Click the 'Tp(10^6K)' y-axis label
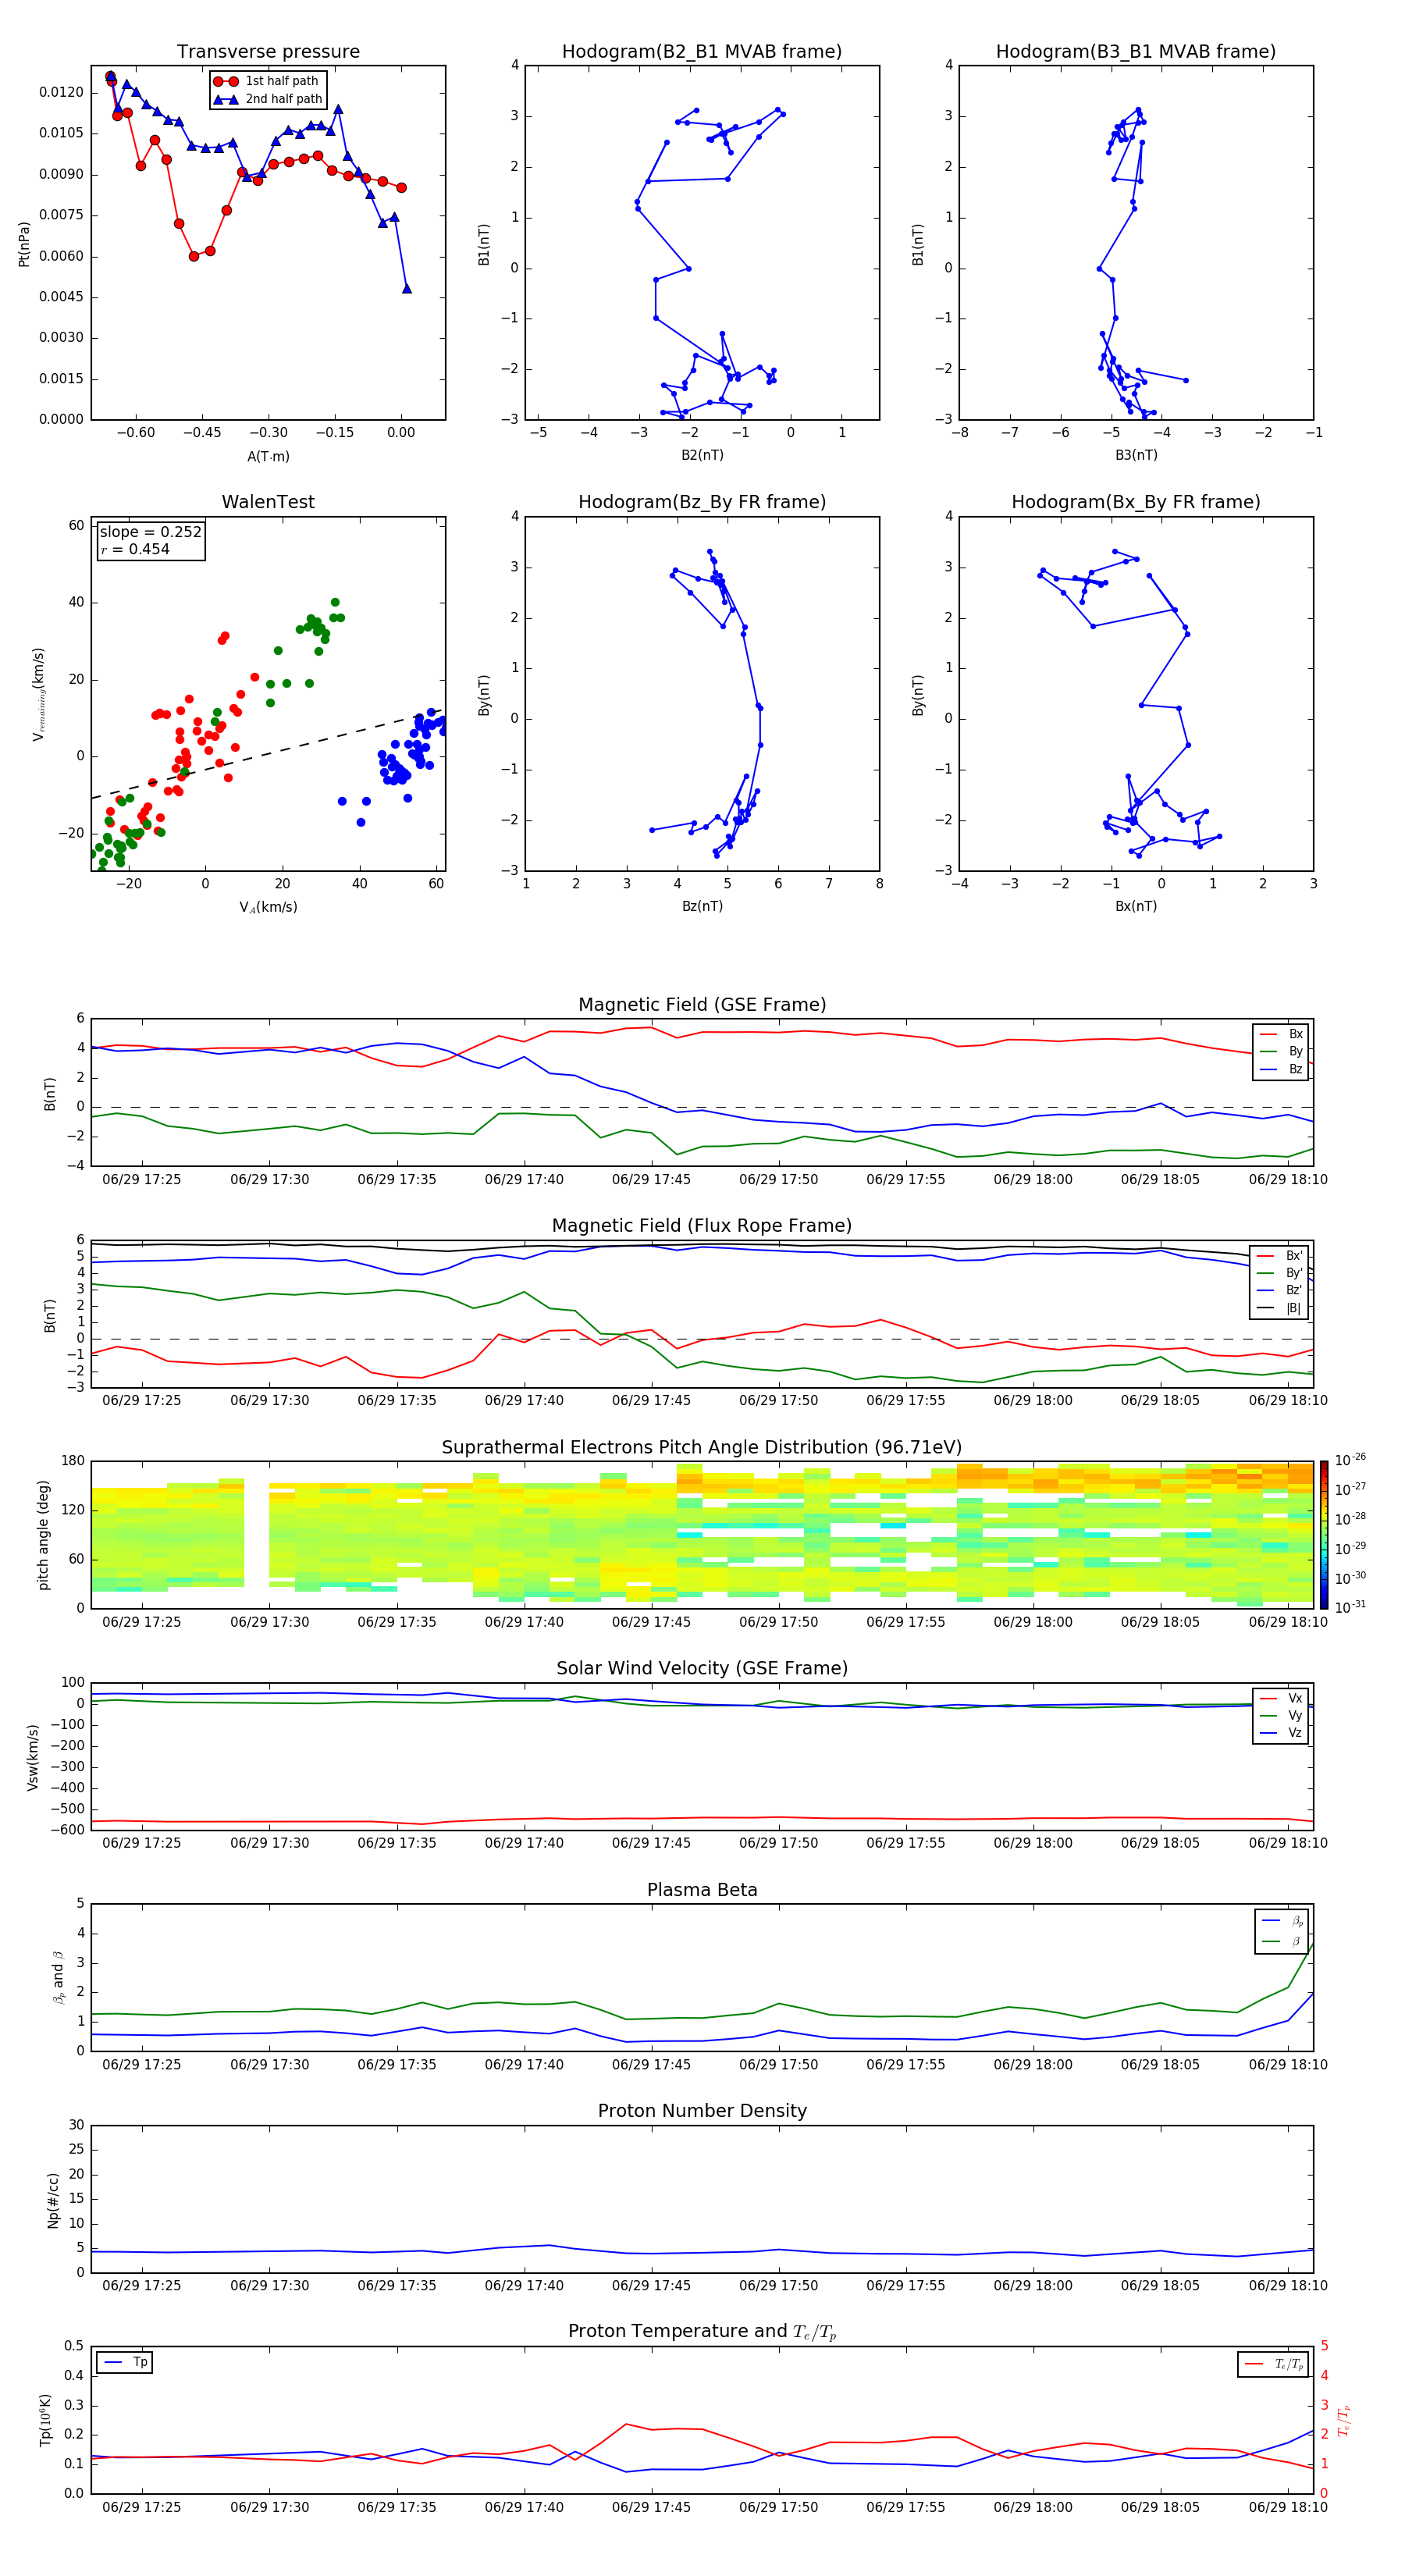Viewport: 1405px width, 2576px height. (45, 2420)
